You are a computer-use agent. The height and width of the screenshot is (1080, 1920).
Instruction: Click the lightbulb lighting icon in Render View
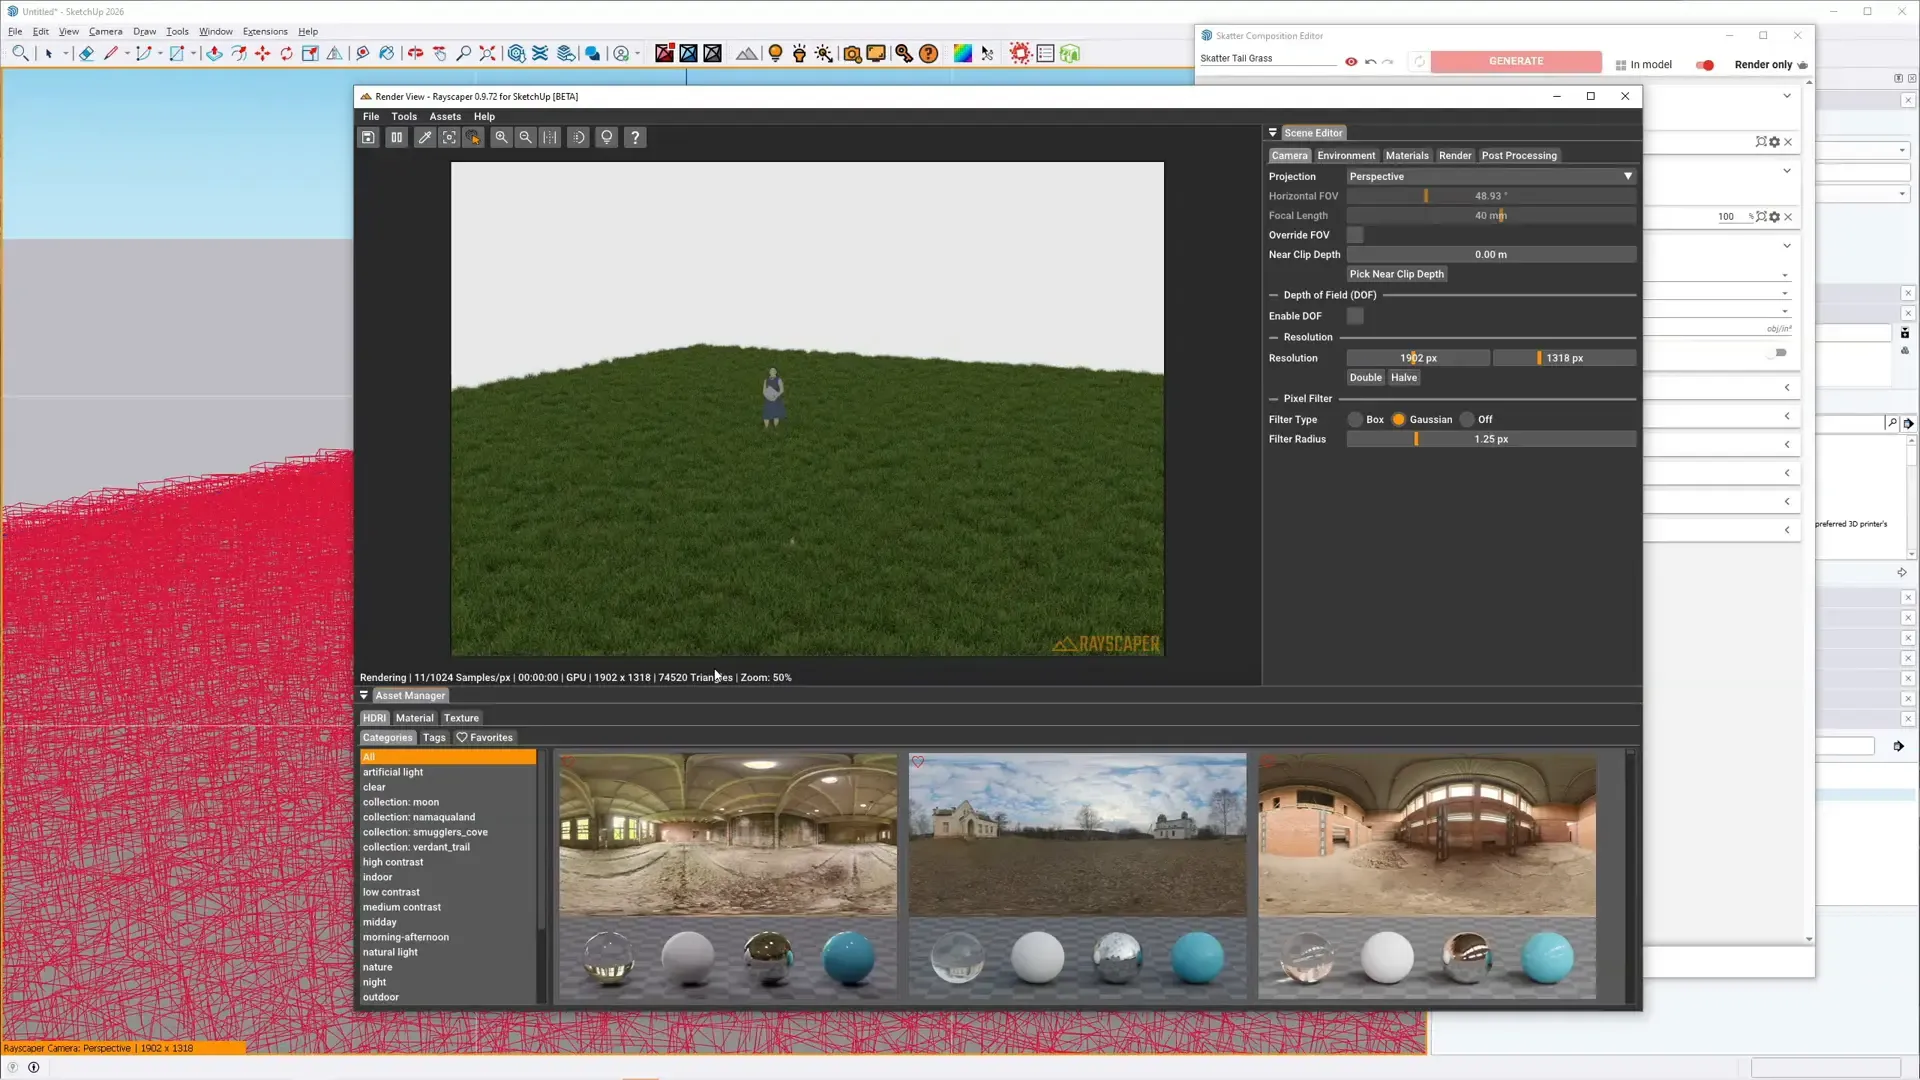(607, 138)
